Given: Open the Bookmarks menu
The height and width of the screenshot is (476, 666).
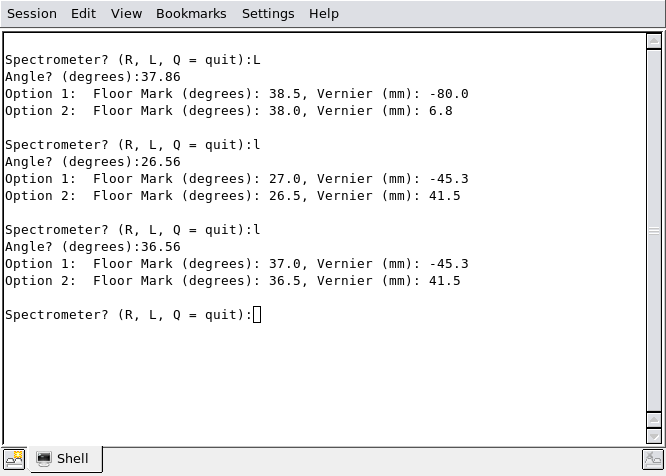Looking at the screenshot, I should [x=191, y=14].
